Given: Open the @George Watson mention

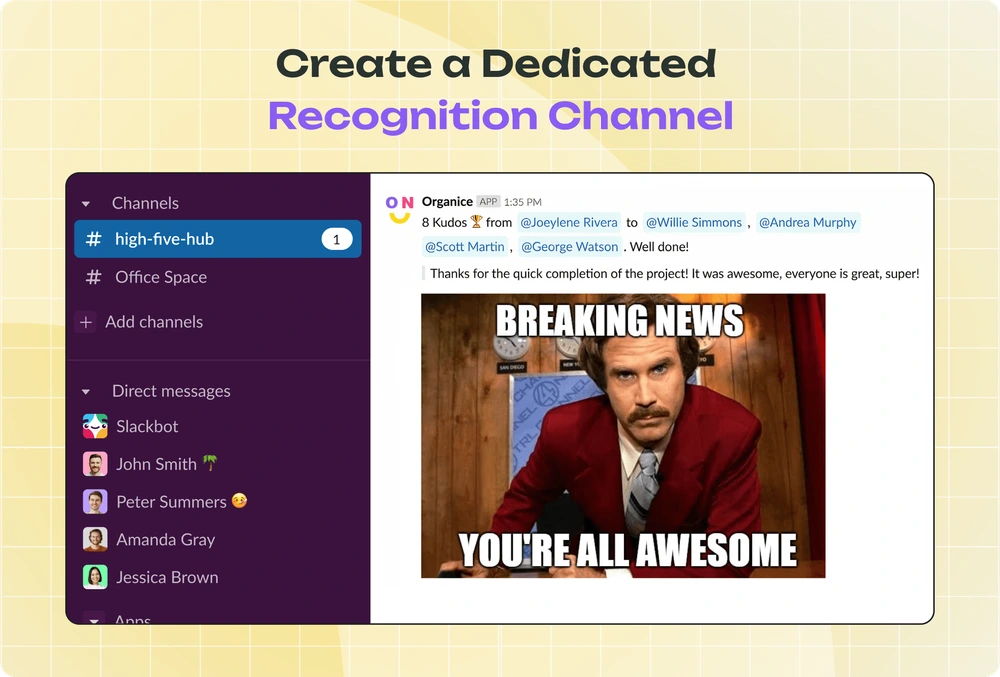Looking at the screenshot, I should [570, 247].
